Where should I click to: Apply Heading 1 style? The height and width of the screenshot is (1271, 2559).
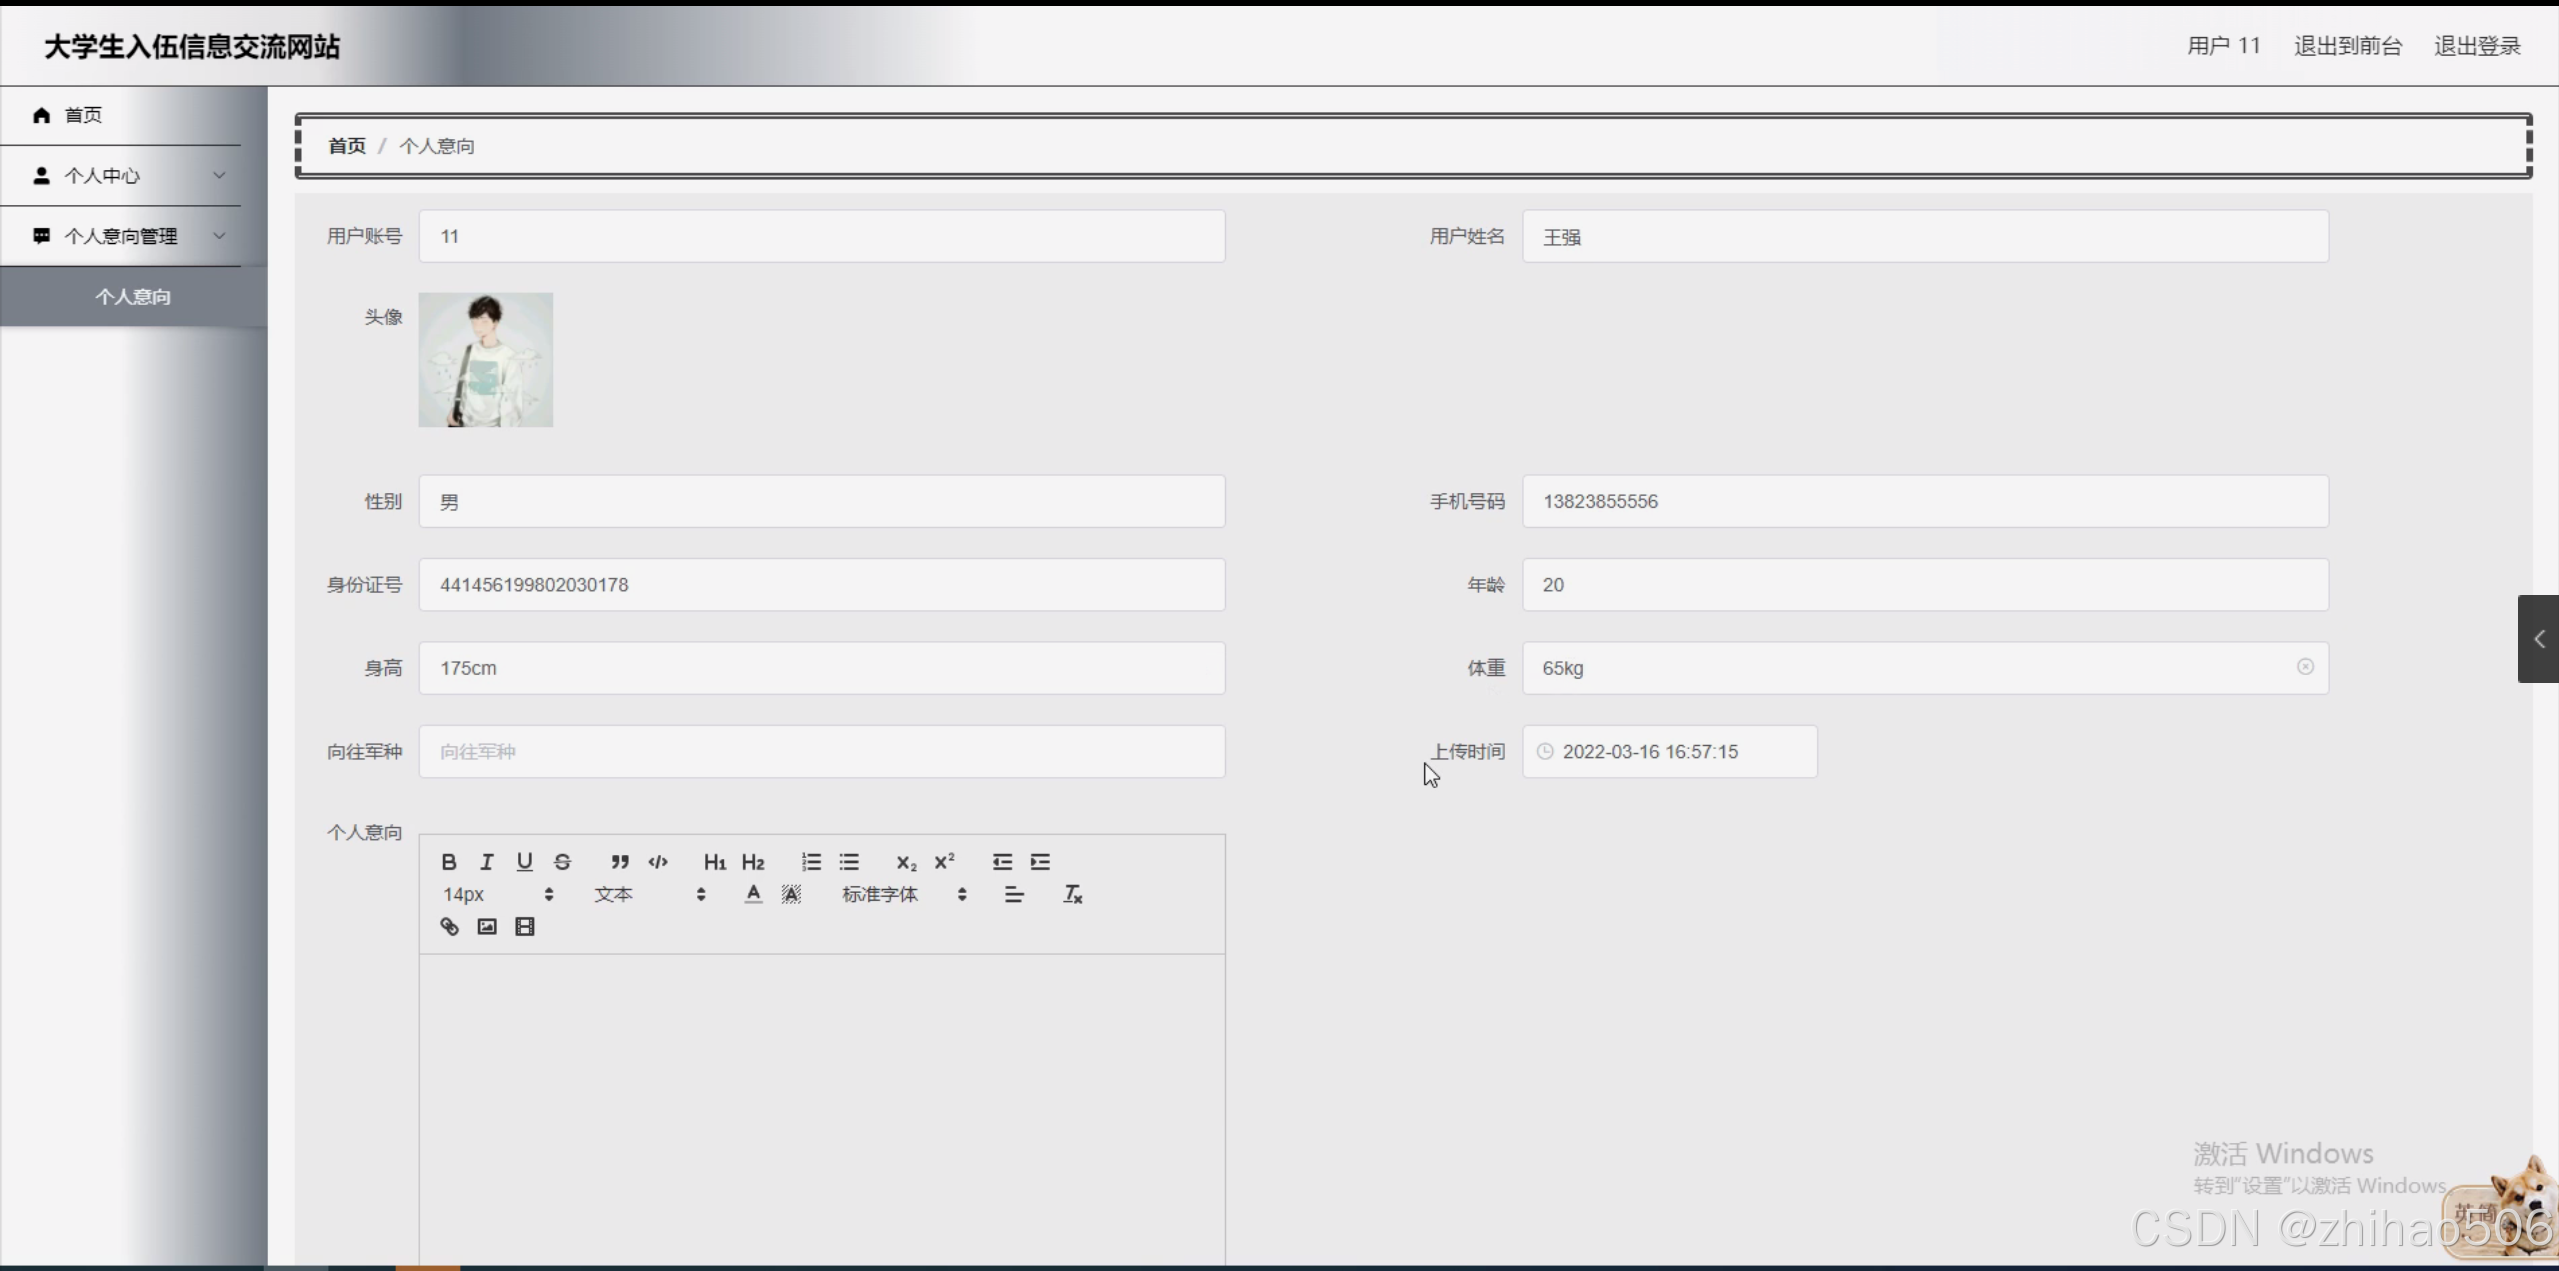tap(714, 862)
